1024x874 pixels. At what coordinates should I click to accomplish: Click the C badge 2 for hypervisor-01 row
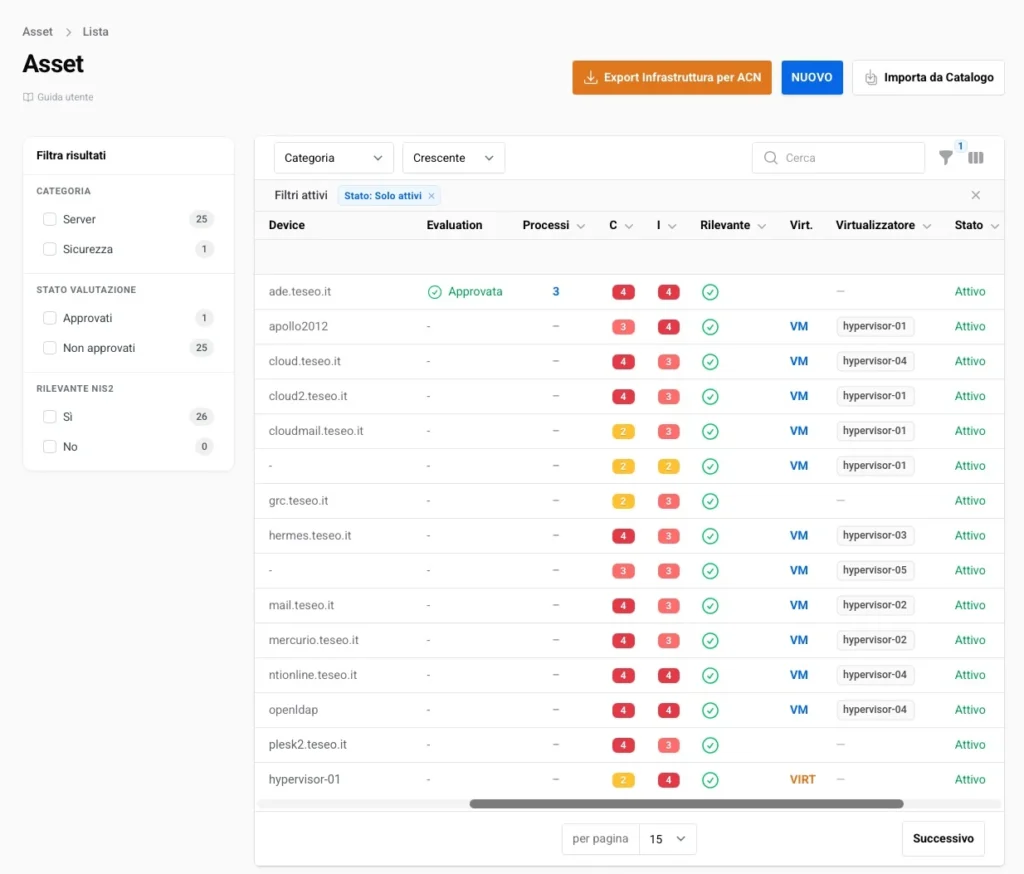tap(623, 780)
